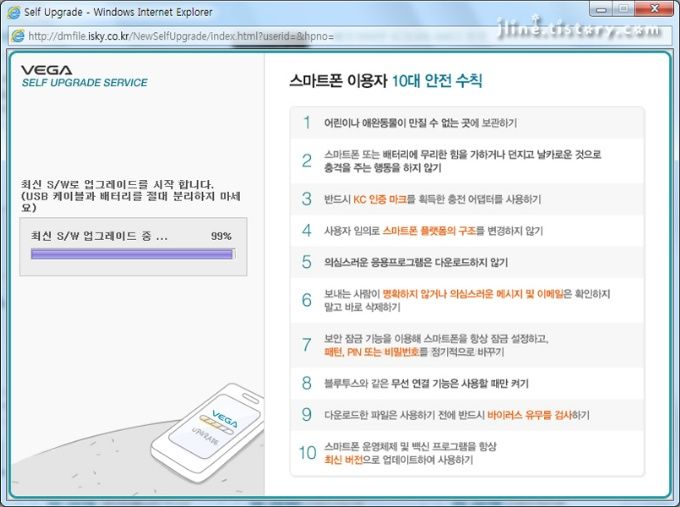This screenshot has width=680, height=507.
Task: Click the page icon beside the URL
Action: (x=17, y=36)
